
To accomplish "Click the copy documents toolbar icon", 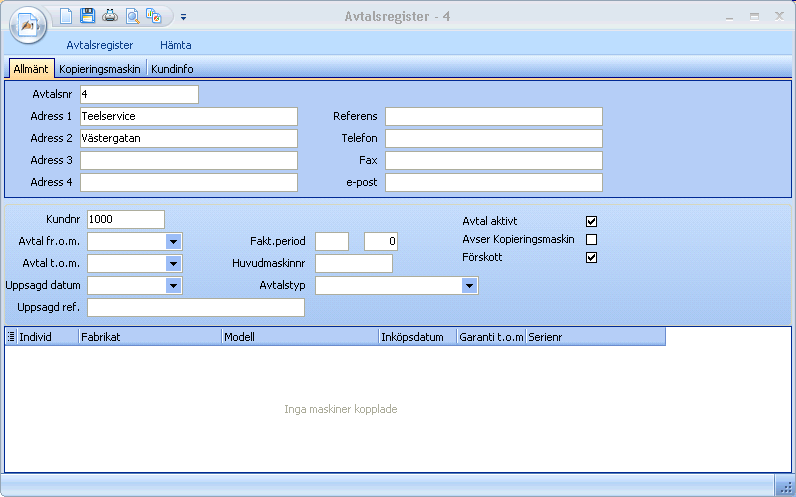I will (x=154, y=16).
